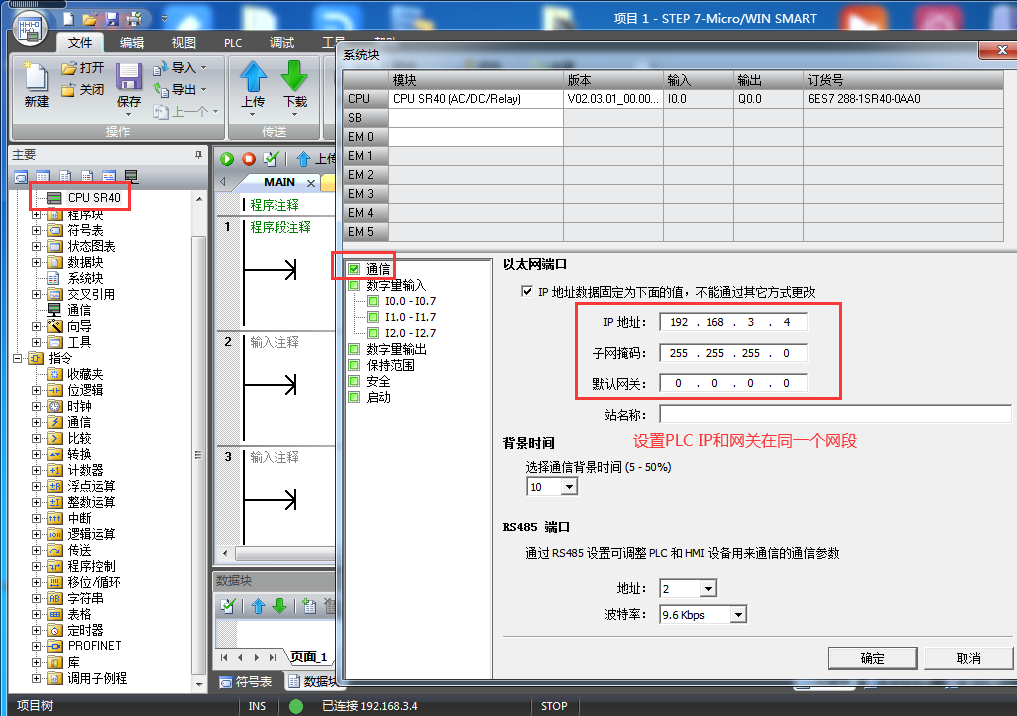Open the background time percentage dropdown
The image size is (1017, 716).
pyautogui.click(x=569, y=486)
